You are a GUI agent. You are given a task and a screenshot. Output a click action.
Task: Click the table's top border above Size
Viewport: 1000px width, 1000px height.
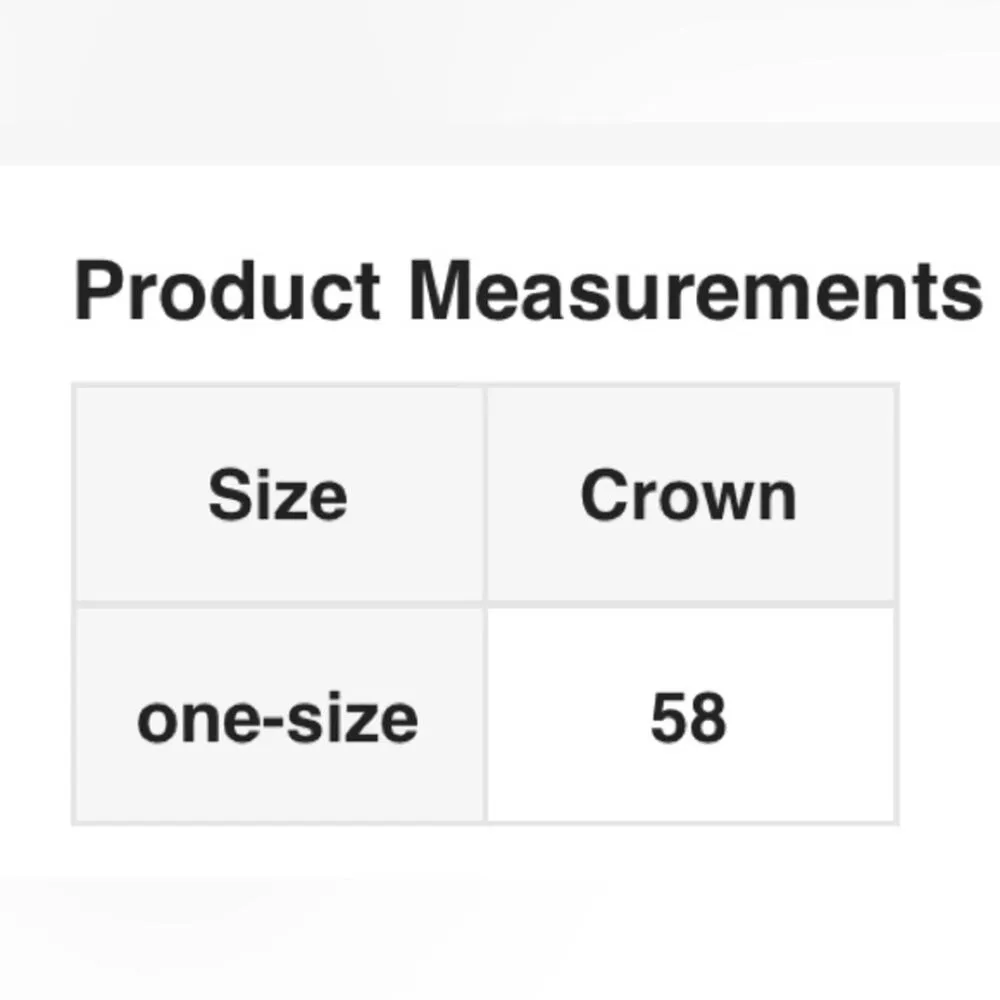(278, 385)
